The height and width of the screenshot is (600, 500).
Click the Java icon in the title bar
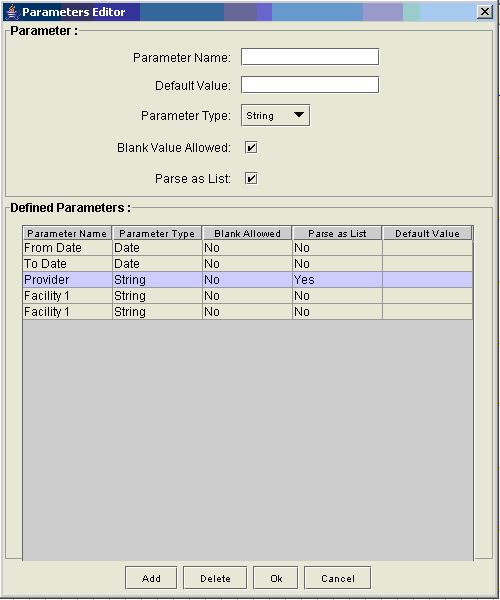(12, 11)
